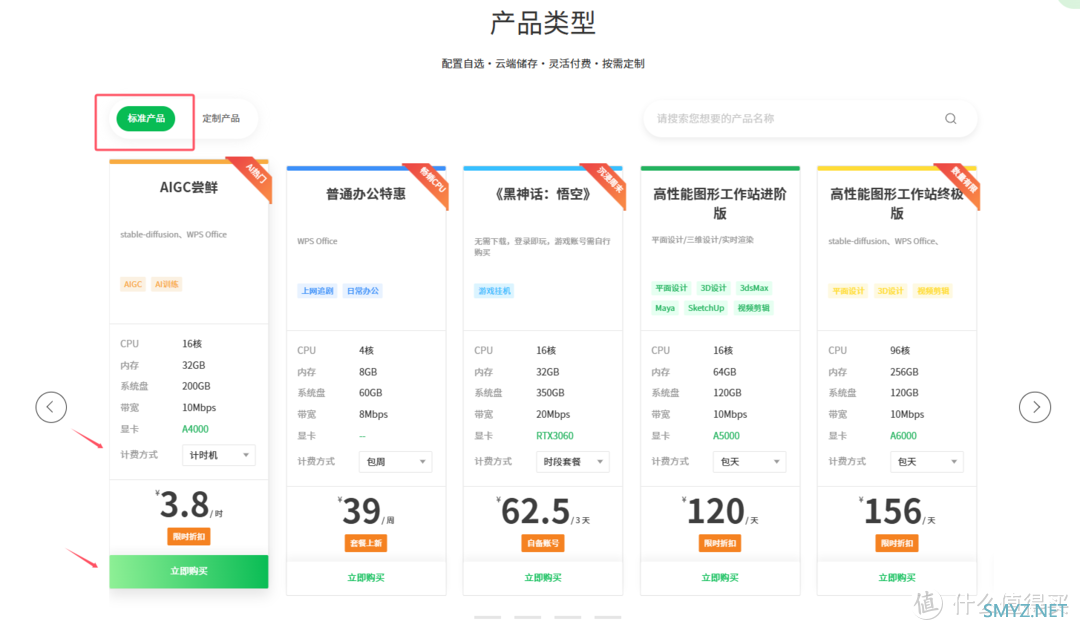This screenshot has height=630, width=1080.
Task: Click the first carousel page indicator
Action: 488,617
